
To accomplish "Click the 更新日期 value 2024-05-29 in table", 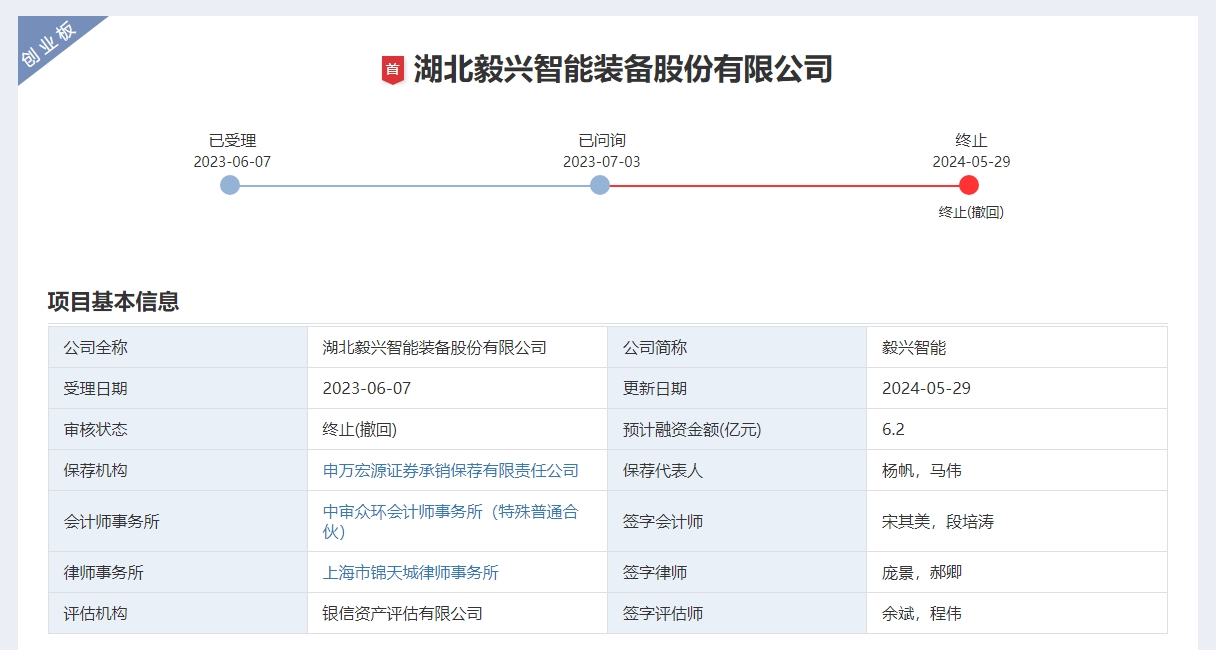I will pos(926,389).
